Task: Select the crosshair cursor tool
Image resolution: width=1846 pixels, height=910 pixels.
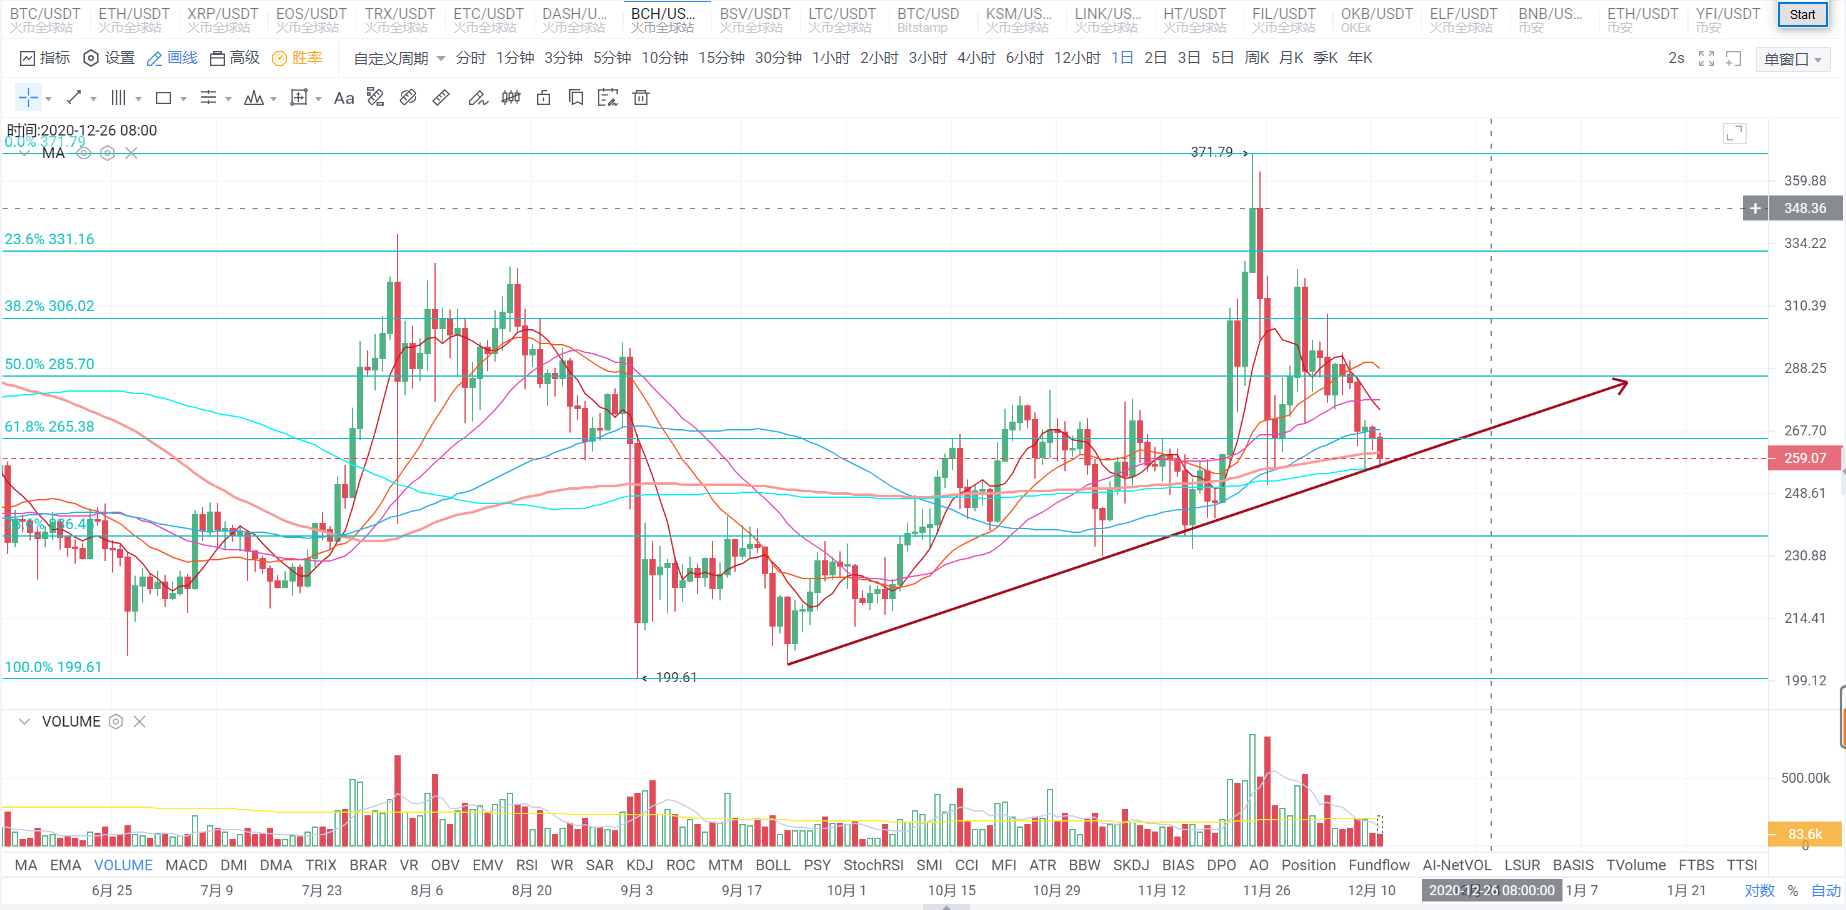Action: pos(28,97)
